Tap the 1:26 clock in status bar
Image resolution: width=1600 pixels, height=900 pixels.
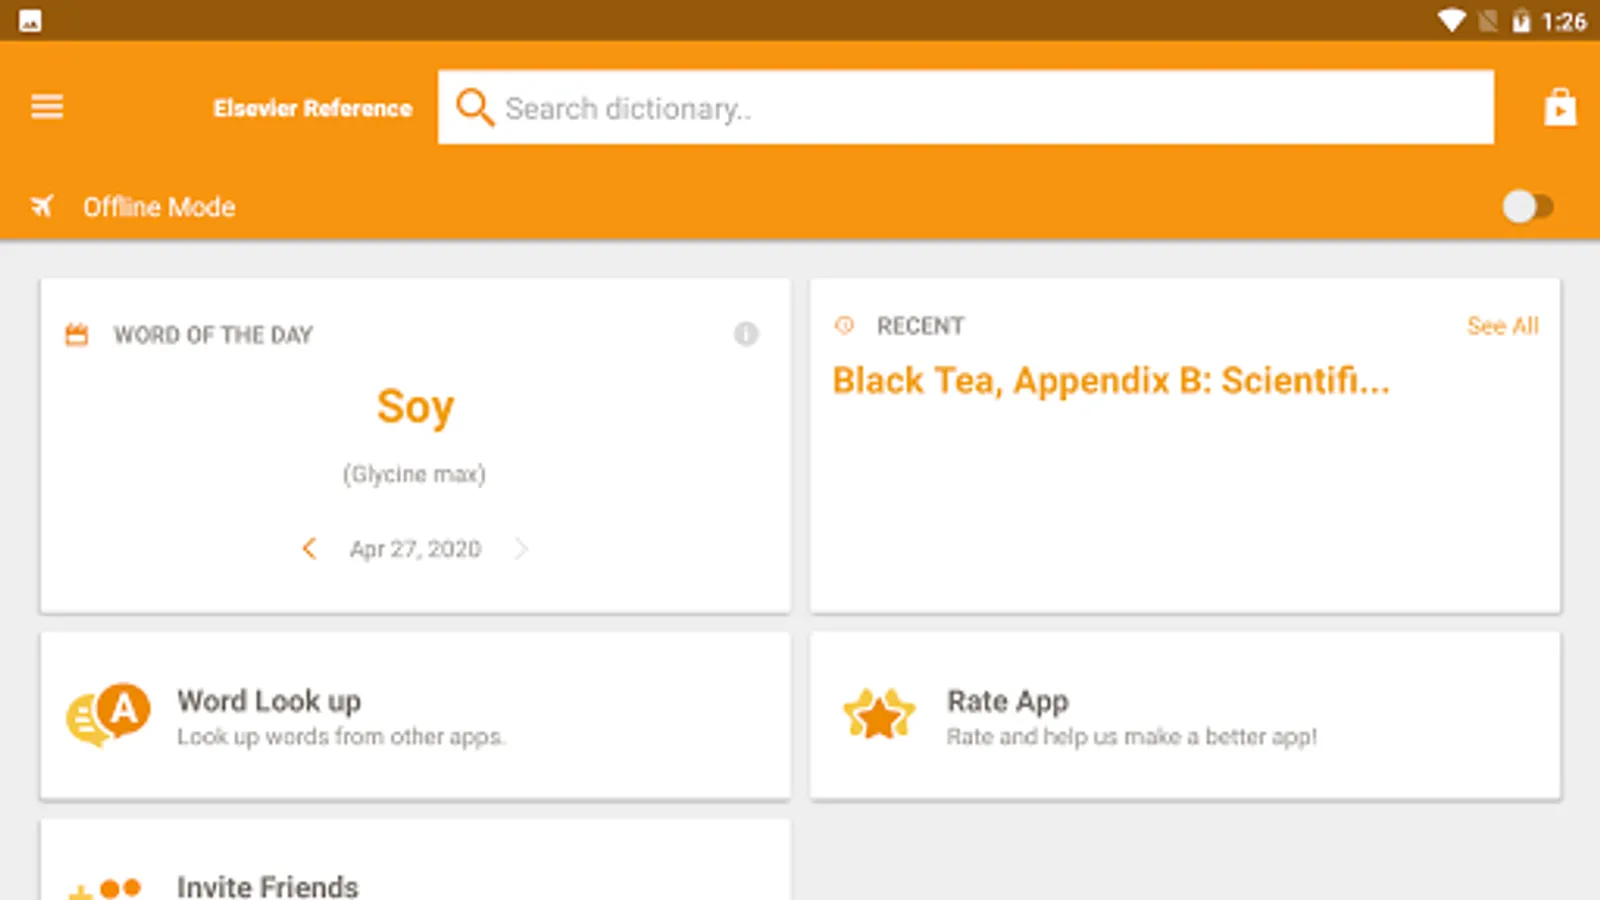point(1564,21)
